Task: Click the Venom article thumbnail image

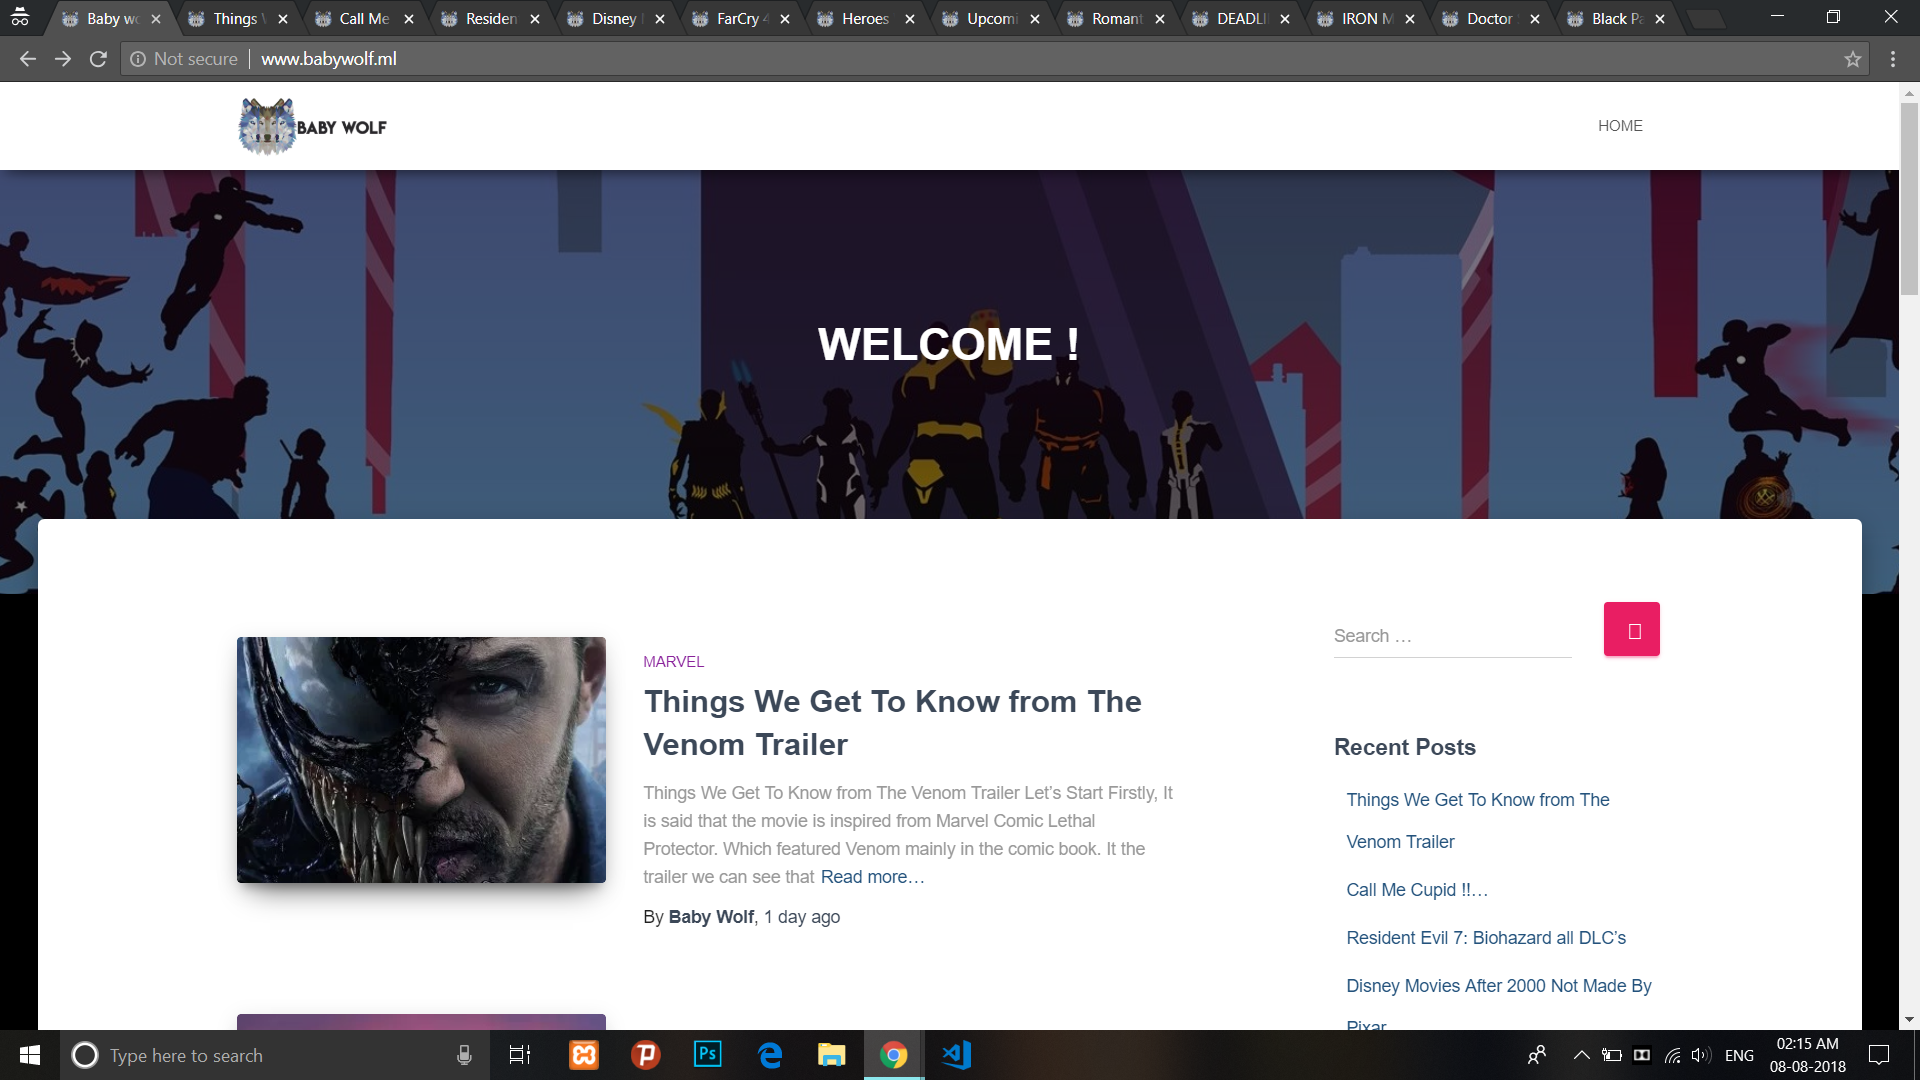Action: 421,760
